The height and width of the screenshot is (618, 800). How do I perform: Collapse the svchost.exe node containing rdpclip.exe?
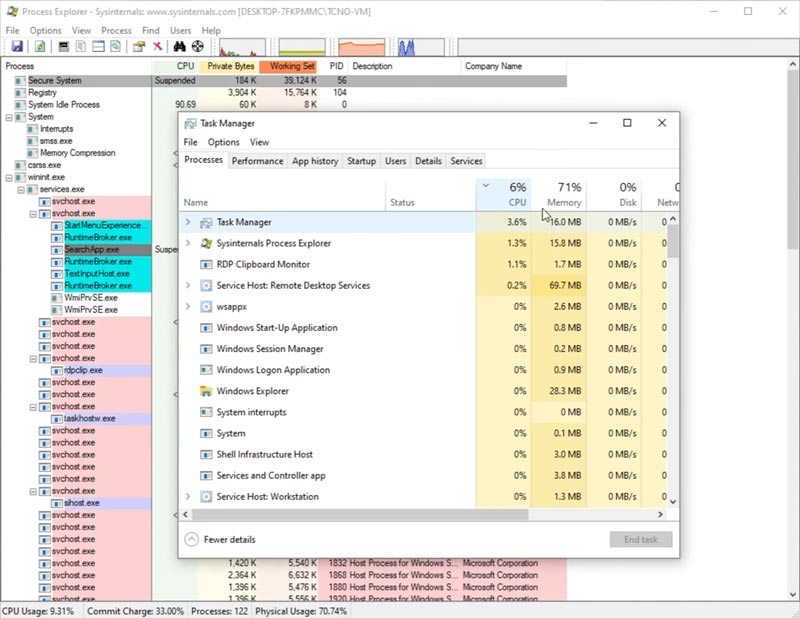tap(33, 359)
